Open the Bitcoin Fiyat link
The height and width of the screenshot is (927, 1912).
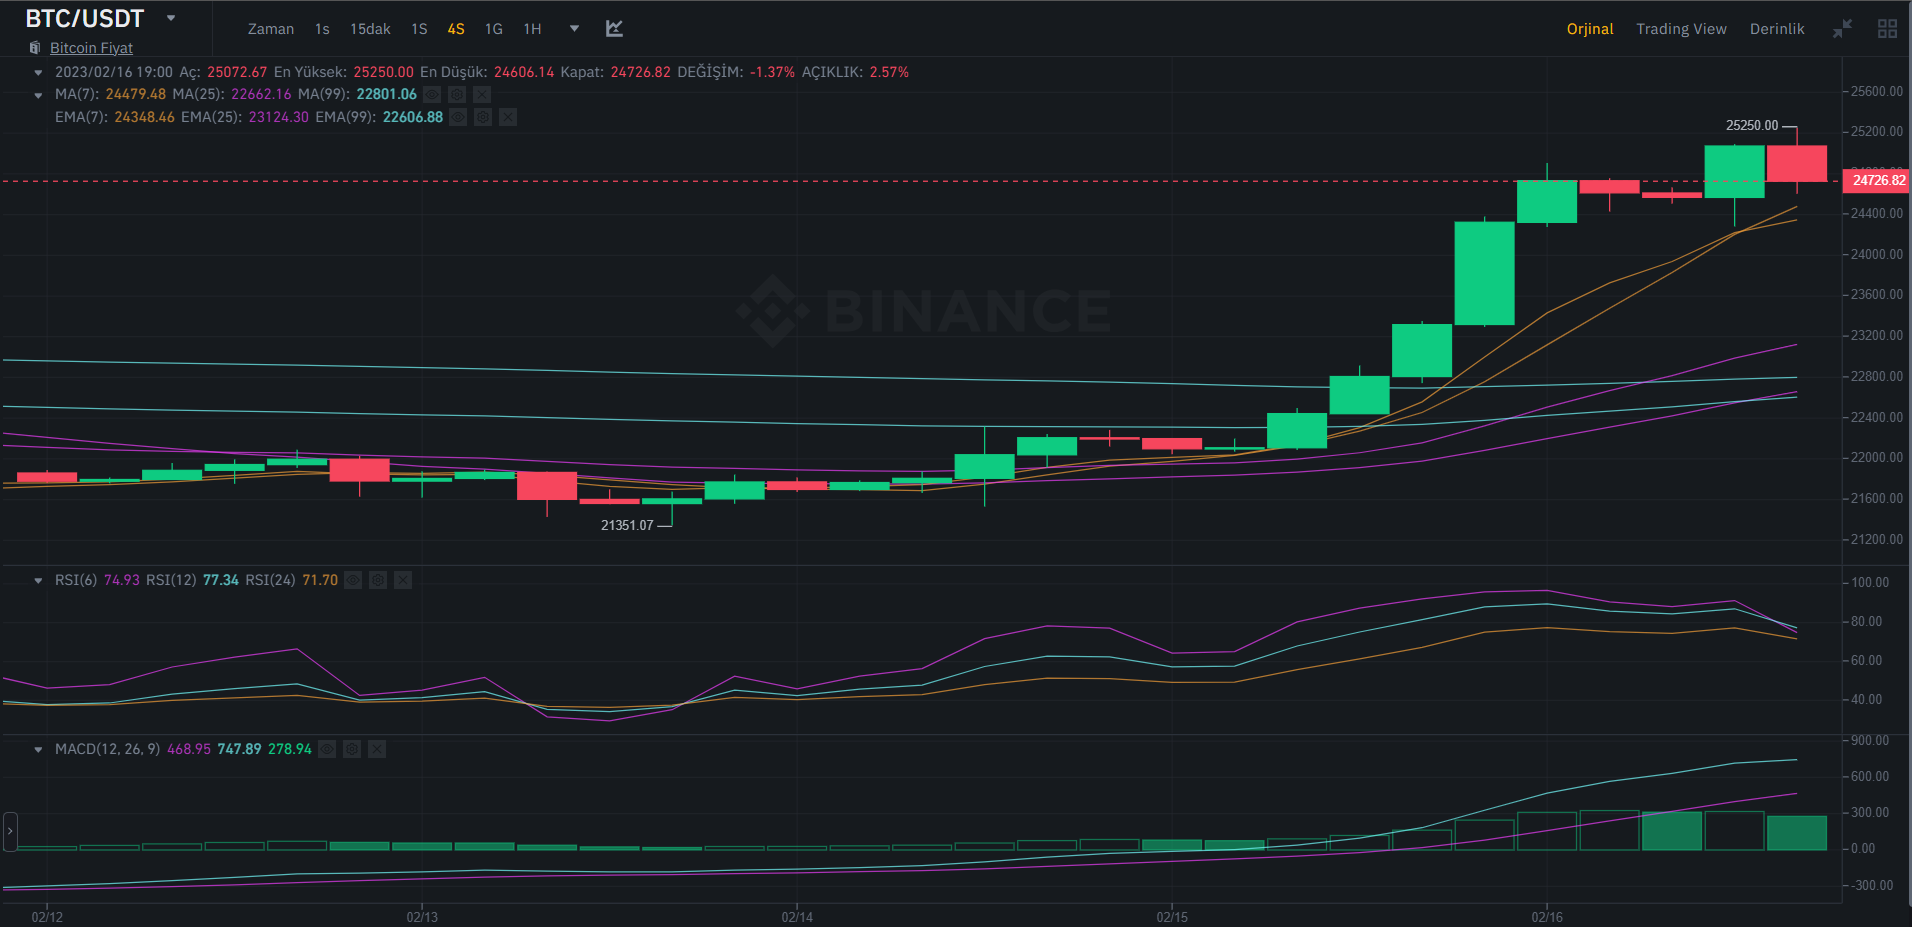91,48
